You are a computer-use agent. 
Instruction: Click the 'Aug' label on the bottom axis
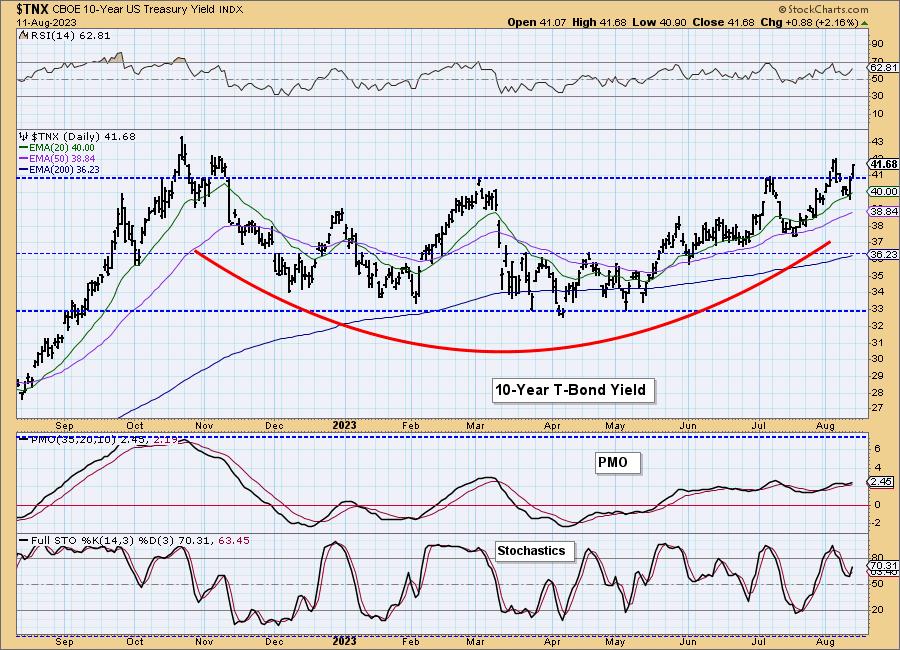coord(825,642)
